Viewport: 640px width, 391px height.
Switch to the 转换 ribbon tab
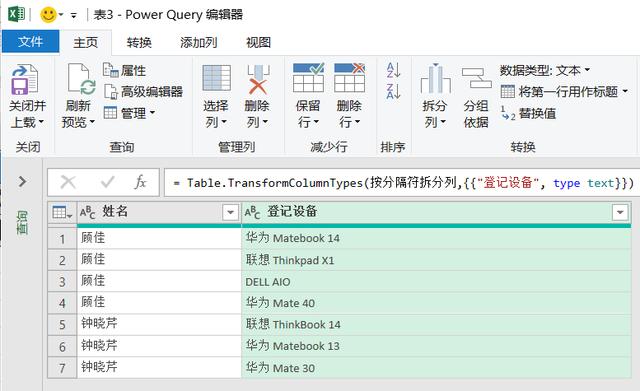click(x=139, y=42)
